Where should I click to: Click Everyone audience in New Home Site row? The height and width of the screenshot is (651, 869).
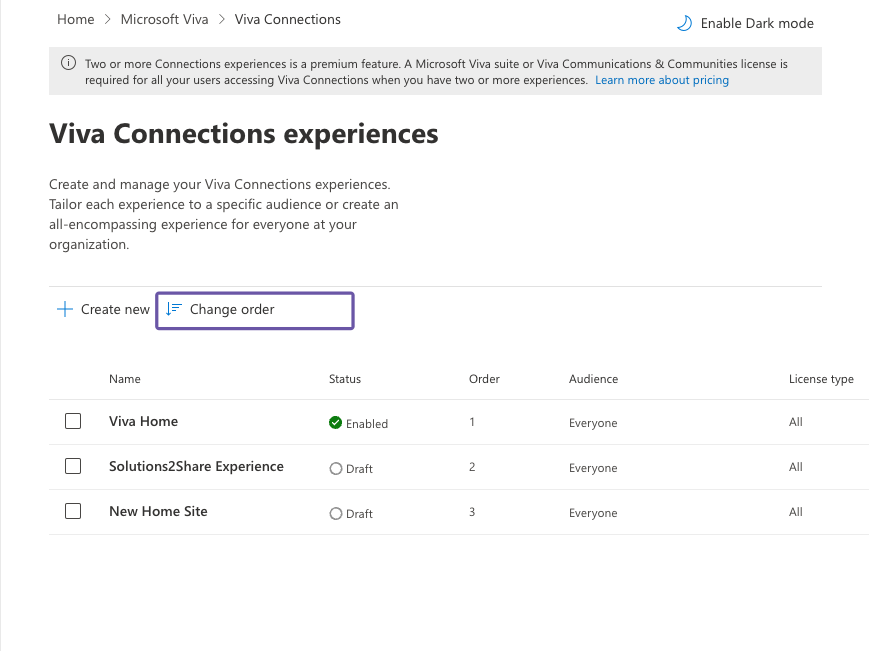pos(593,513)
